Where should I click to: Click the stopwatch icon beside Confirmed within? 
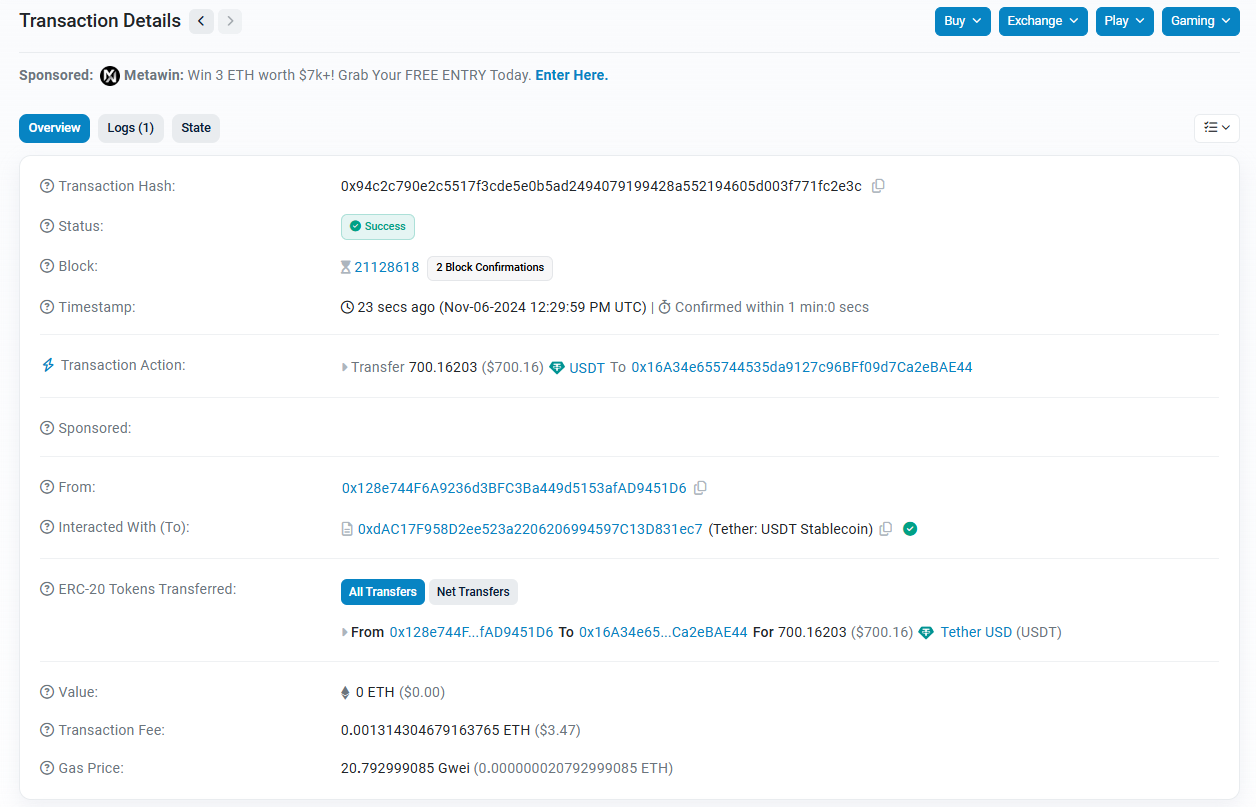664,307
